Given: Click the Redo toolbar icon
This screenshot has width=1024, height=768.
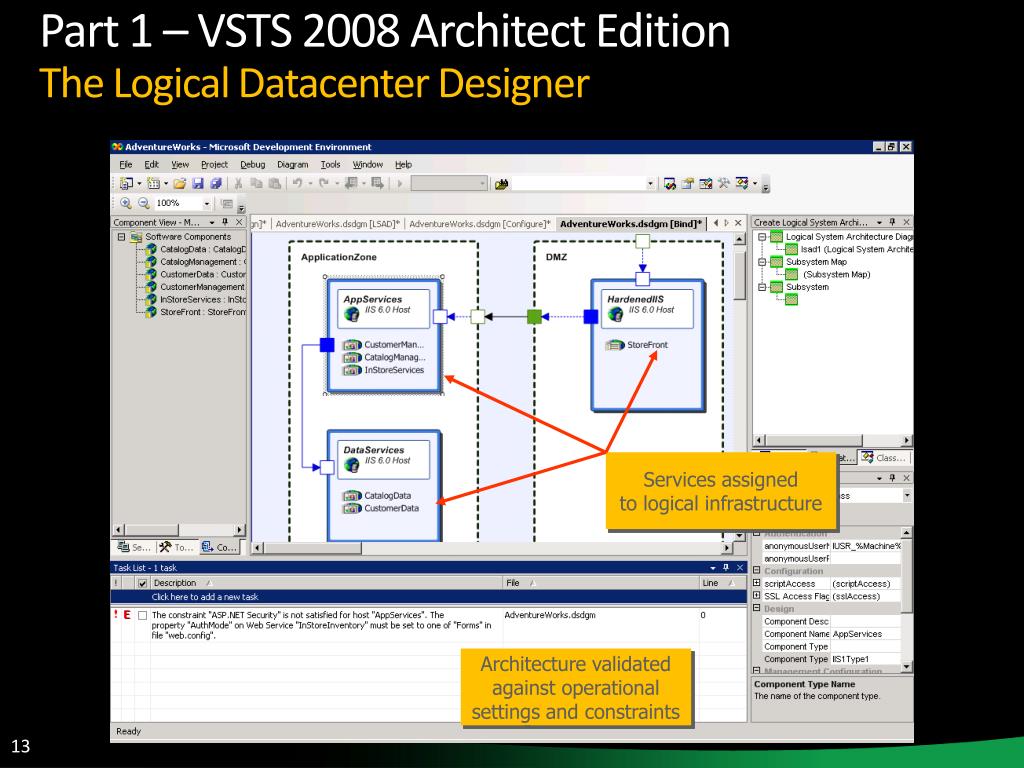Looking at the screenshot, I should point(324,184).
